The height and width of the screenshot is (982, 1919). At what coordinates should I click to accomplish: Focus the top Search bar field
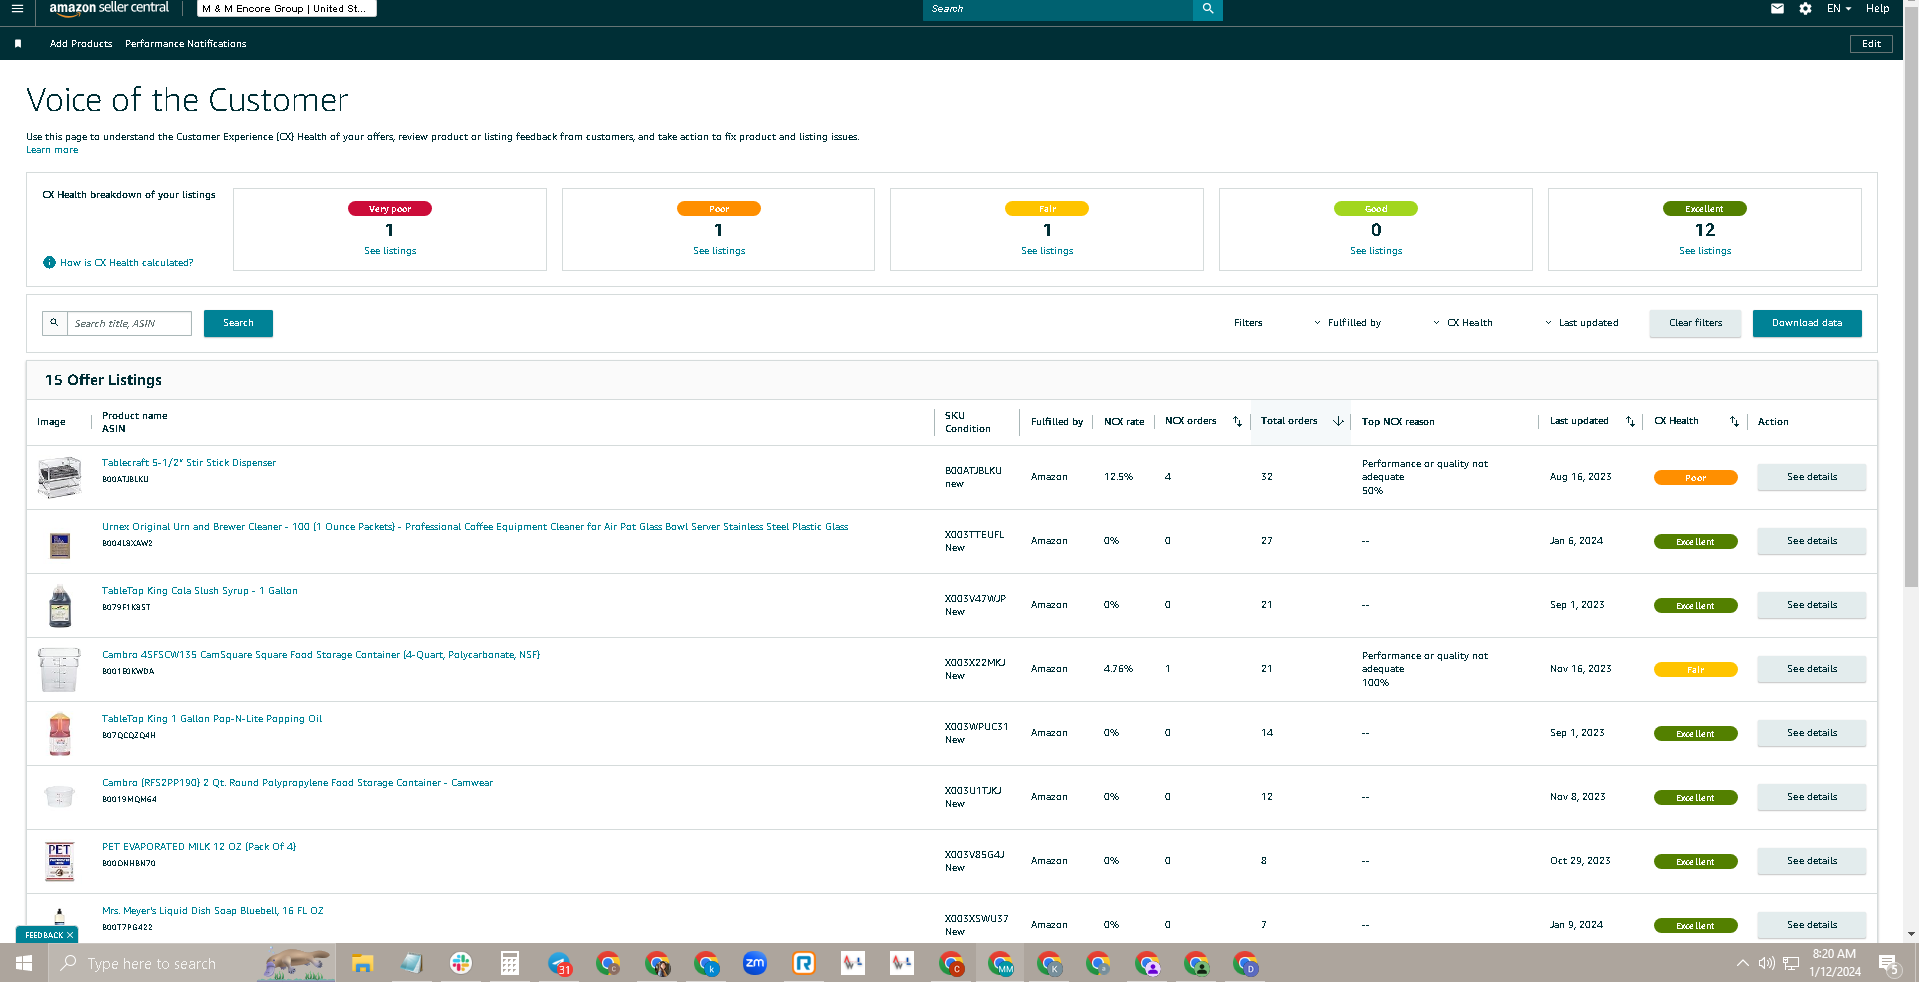click(x=1058, y=9)
